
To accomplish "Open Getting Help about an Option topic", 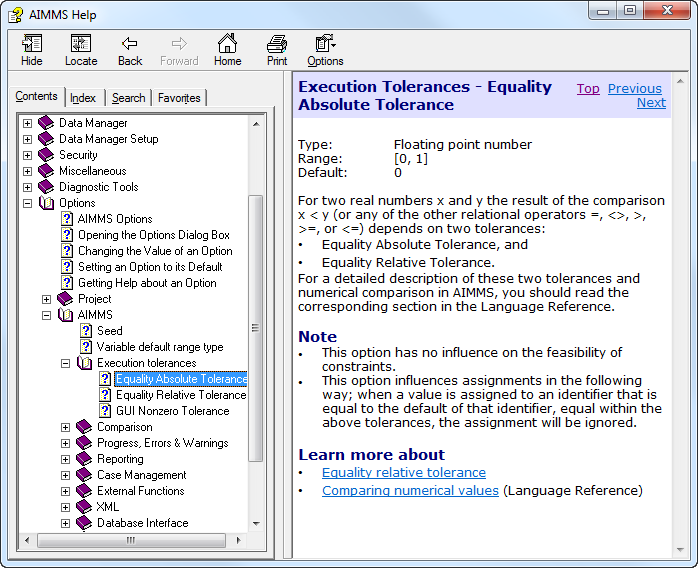I will coord(147,283).
